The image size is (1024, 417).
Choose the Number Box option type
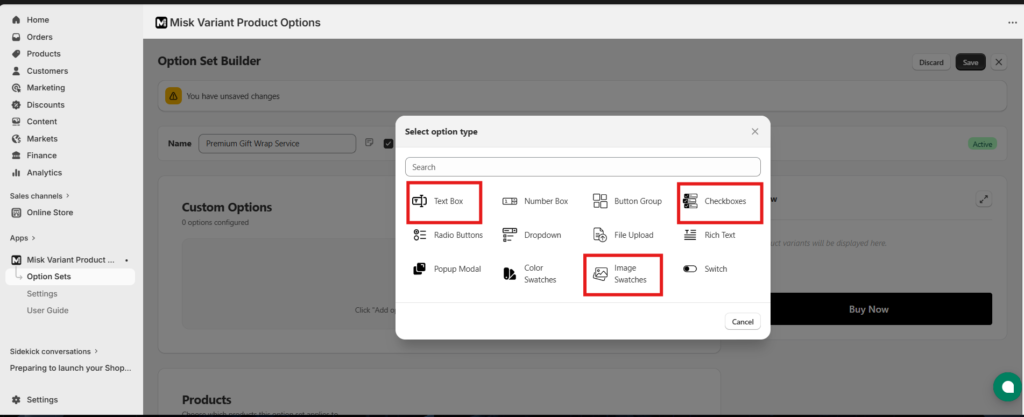pos(535,201)
